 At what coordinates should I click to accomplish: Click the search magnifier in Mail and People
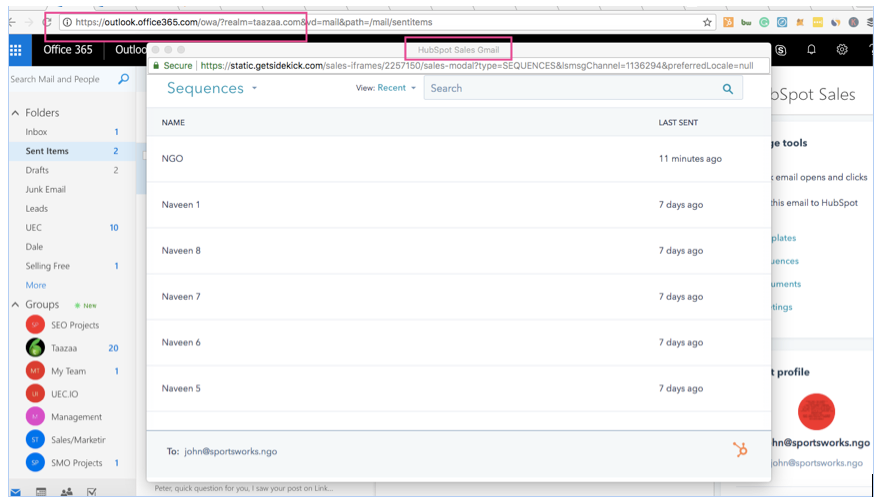tap(124, 79)
